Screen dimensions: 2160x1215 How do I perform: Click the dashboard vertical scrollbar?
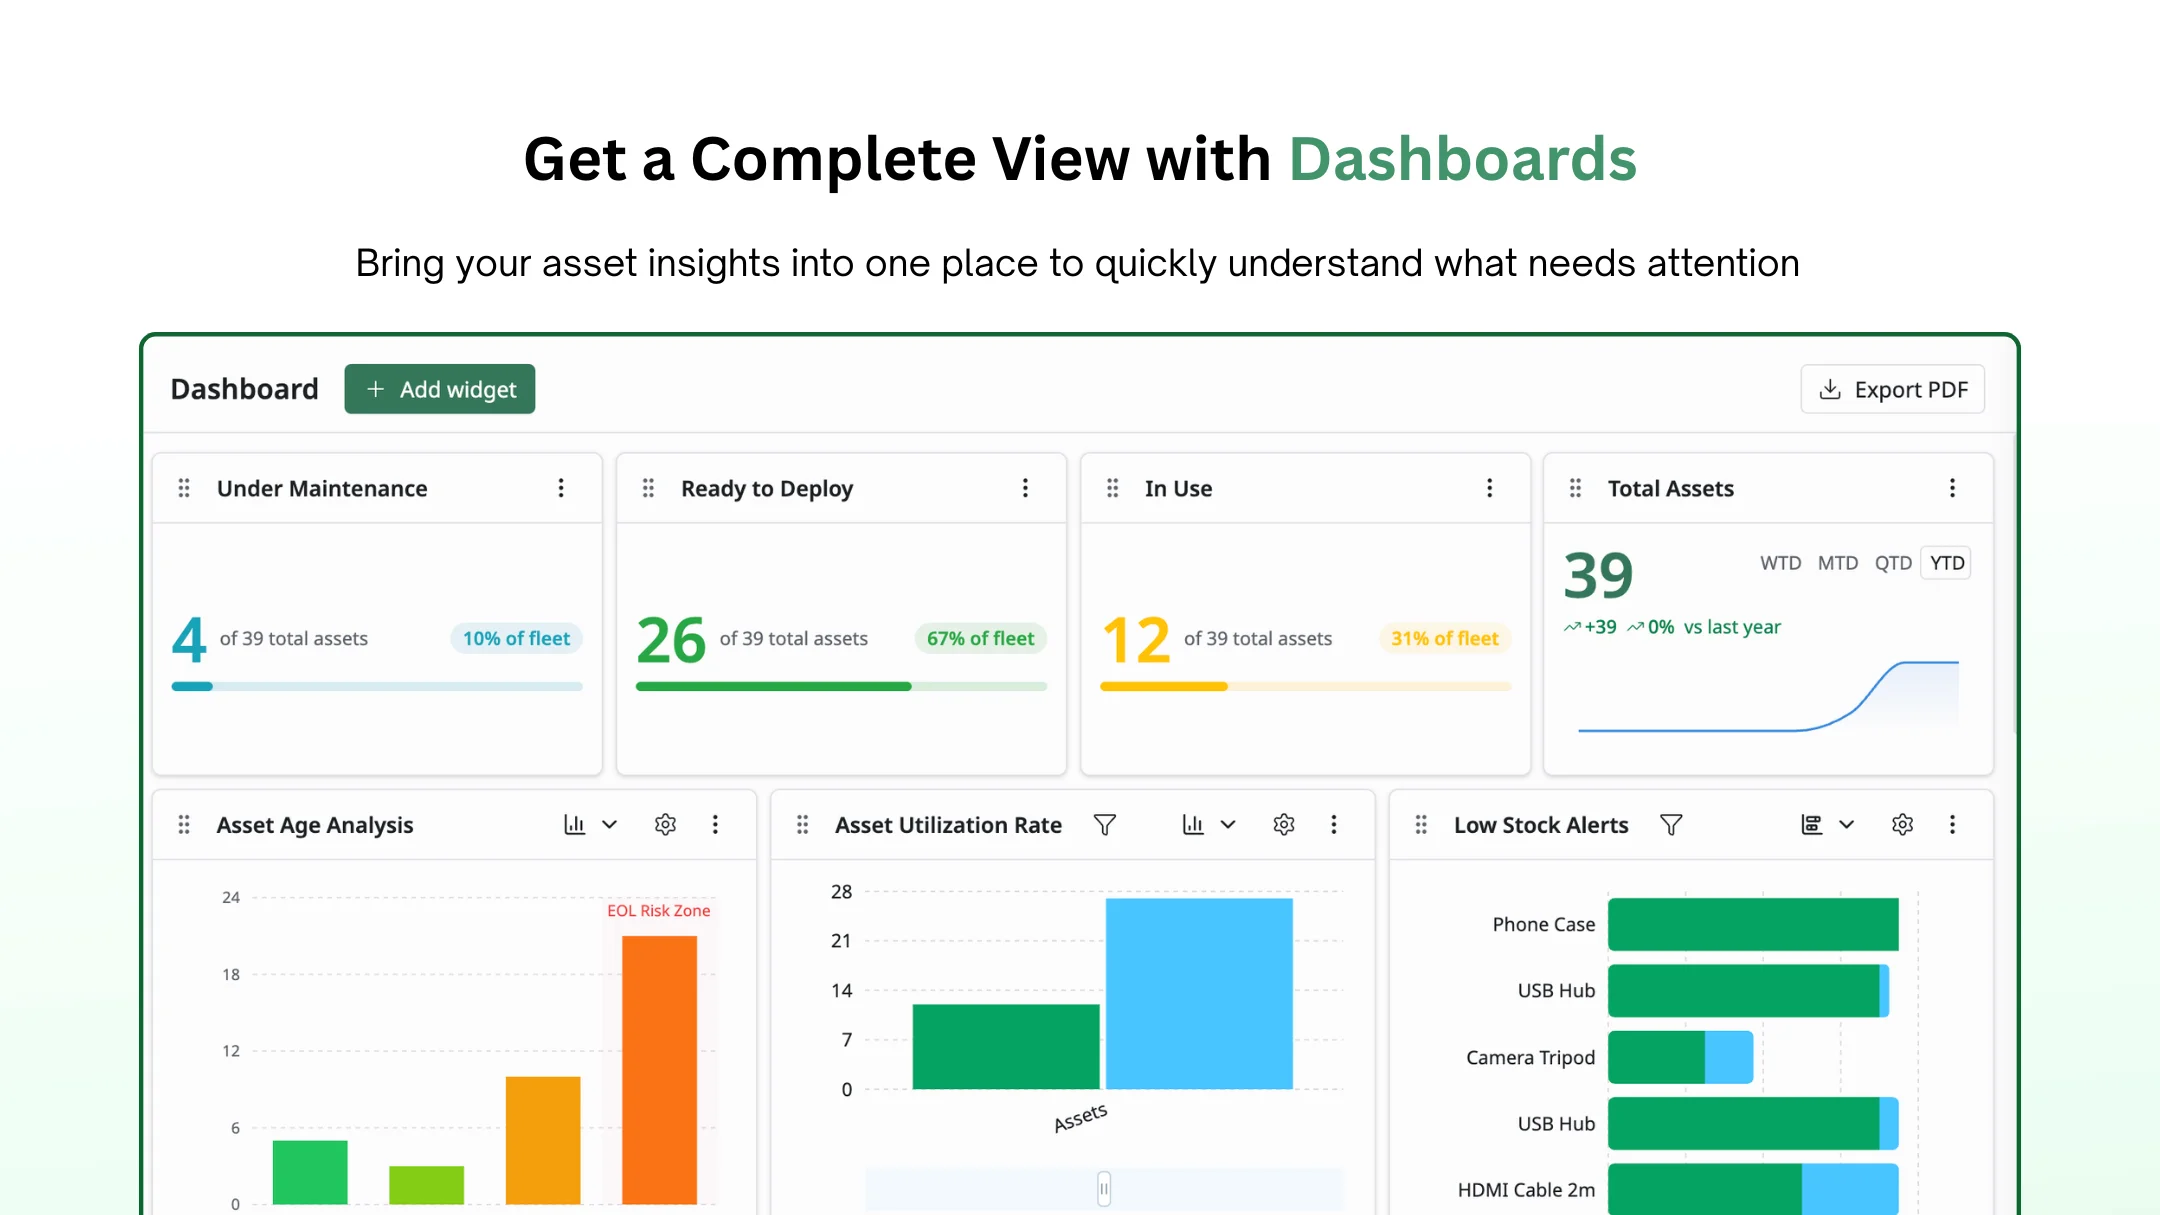(2015, 585)
